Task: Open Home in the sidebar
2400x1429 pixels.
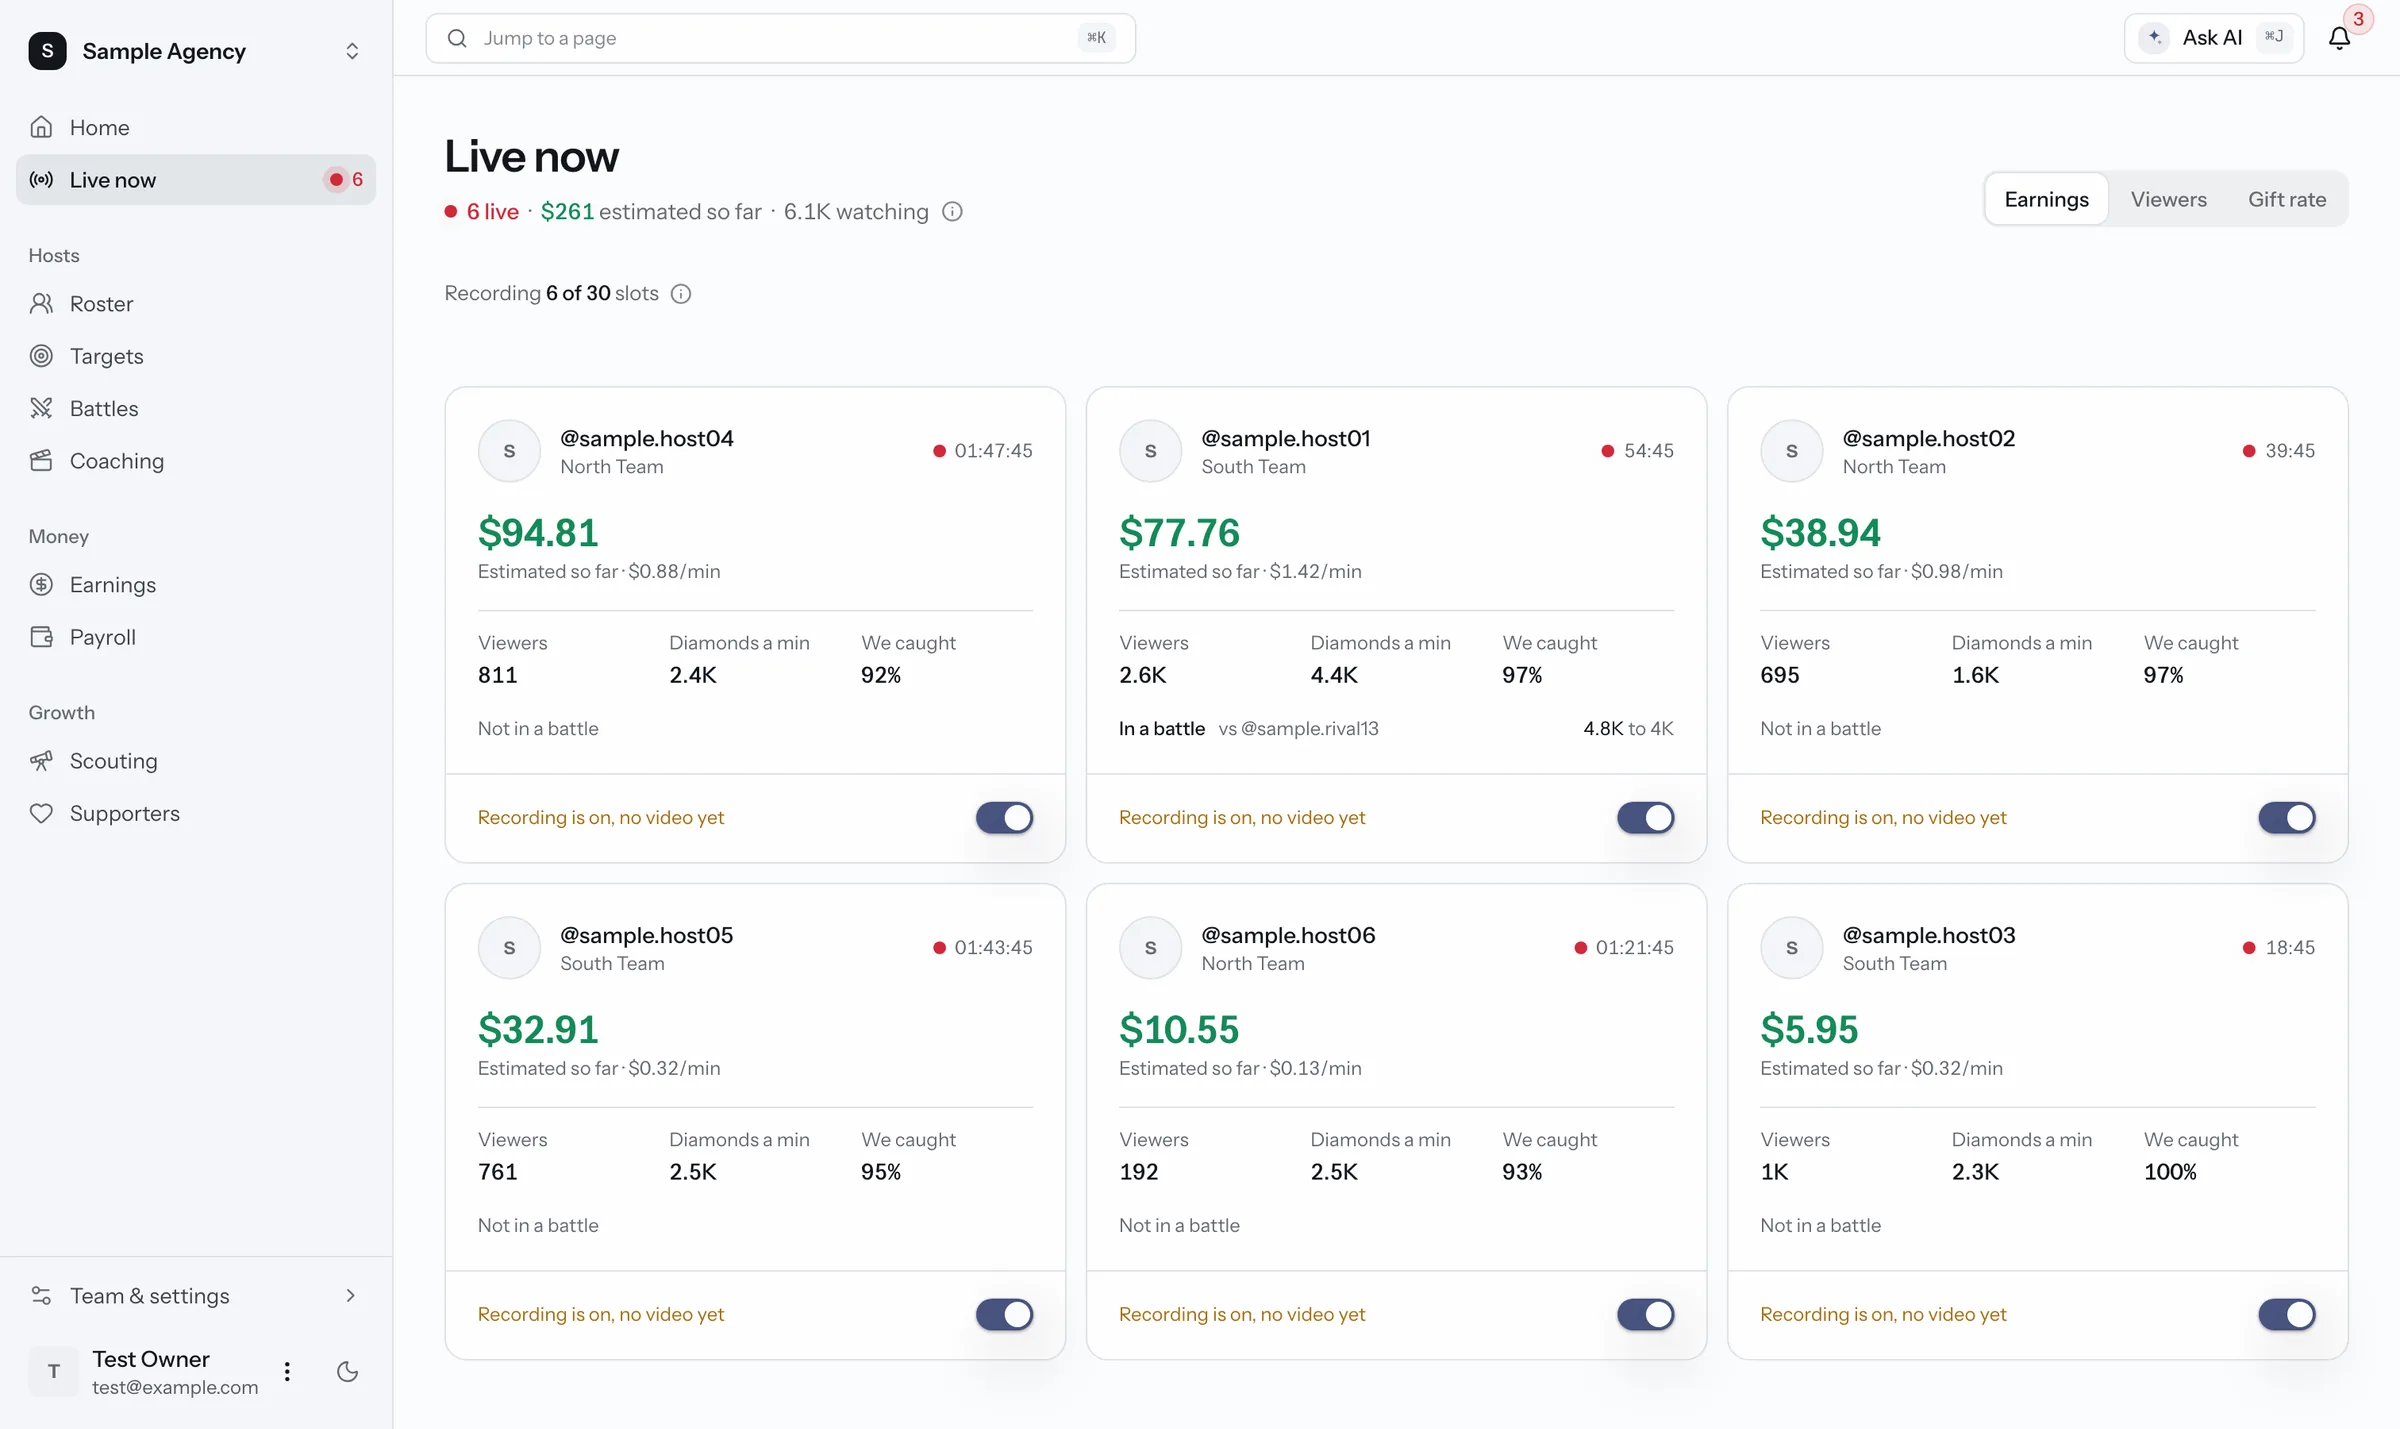Action: coord(196,127)
